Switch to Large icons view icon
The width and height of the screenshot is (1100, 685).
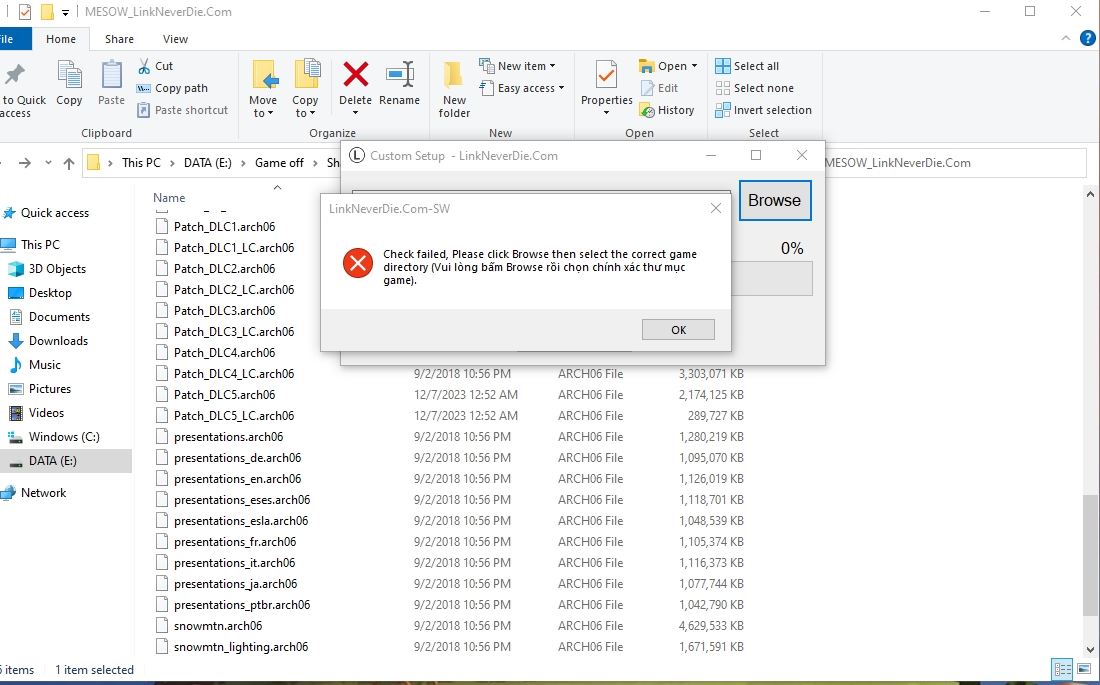(1085, 670)
